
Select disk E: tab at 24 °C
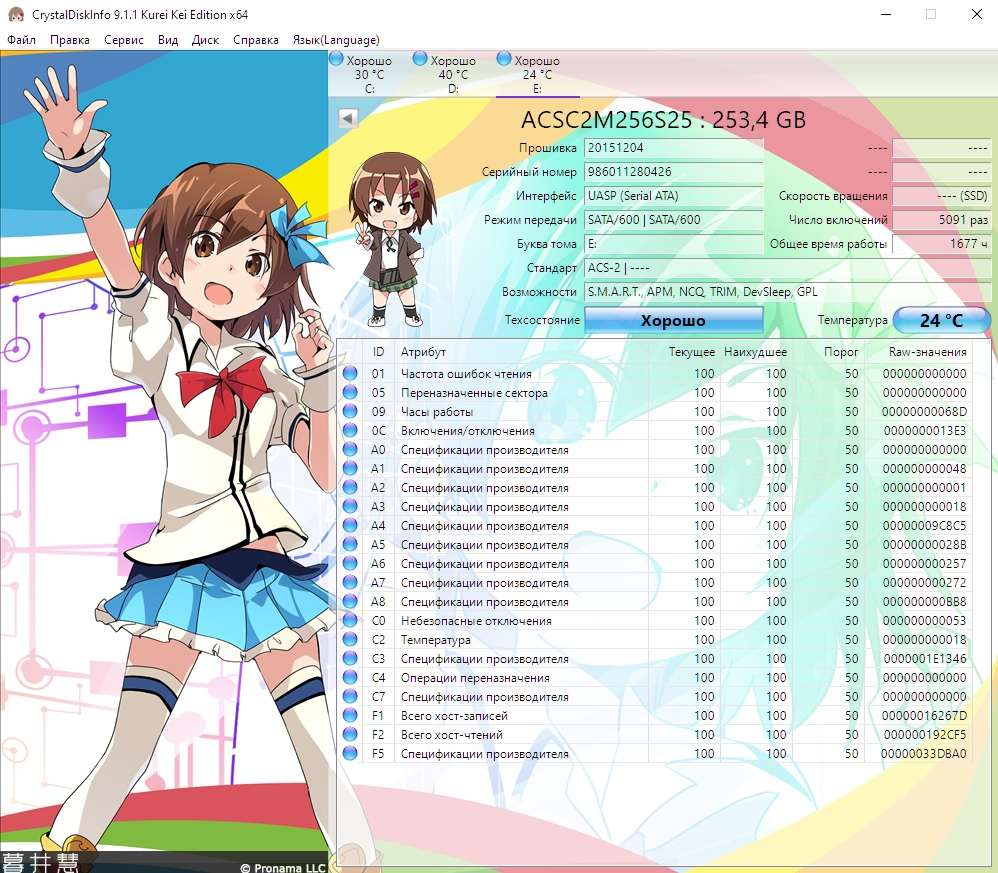coord(537,74)
